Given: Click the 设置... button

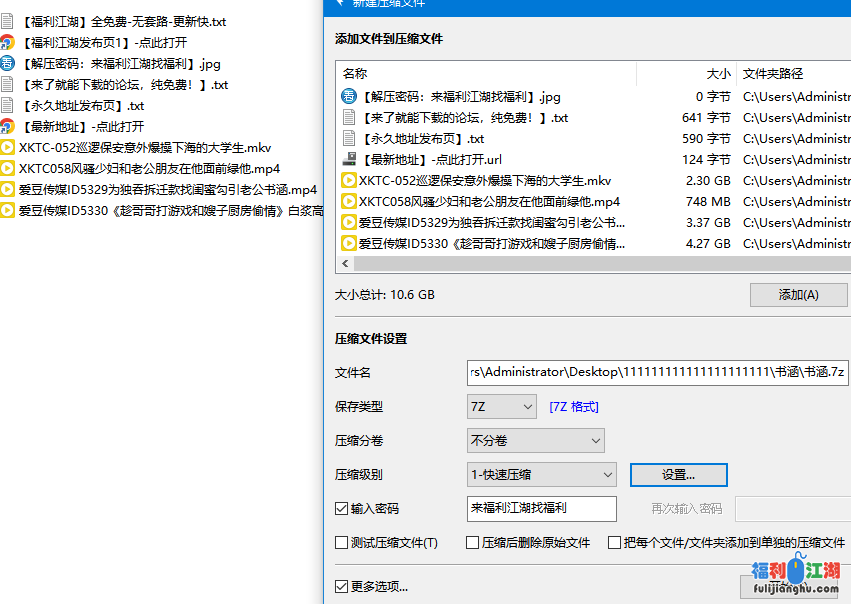Looking at the screenshot, I should [x=678, y=475].
